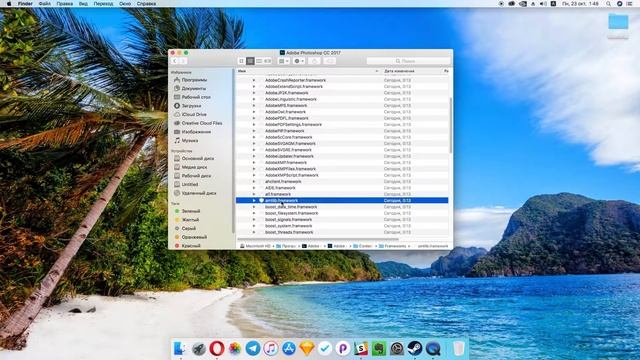Open Загрузки in the sidebar
The width and height of the screenshot is (640, 360).
[x=188, y=106]
